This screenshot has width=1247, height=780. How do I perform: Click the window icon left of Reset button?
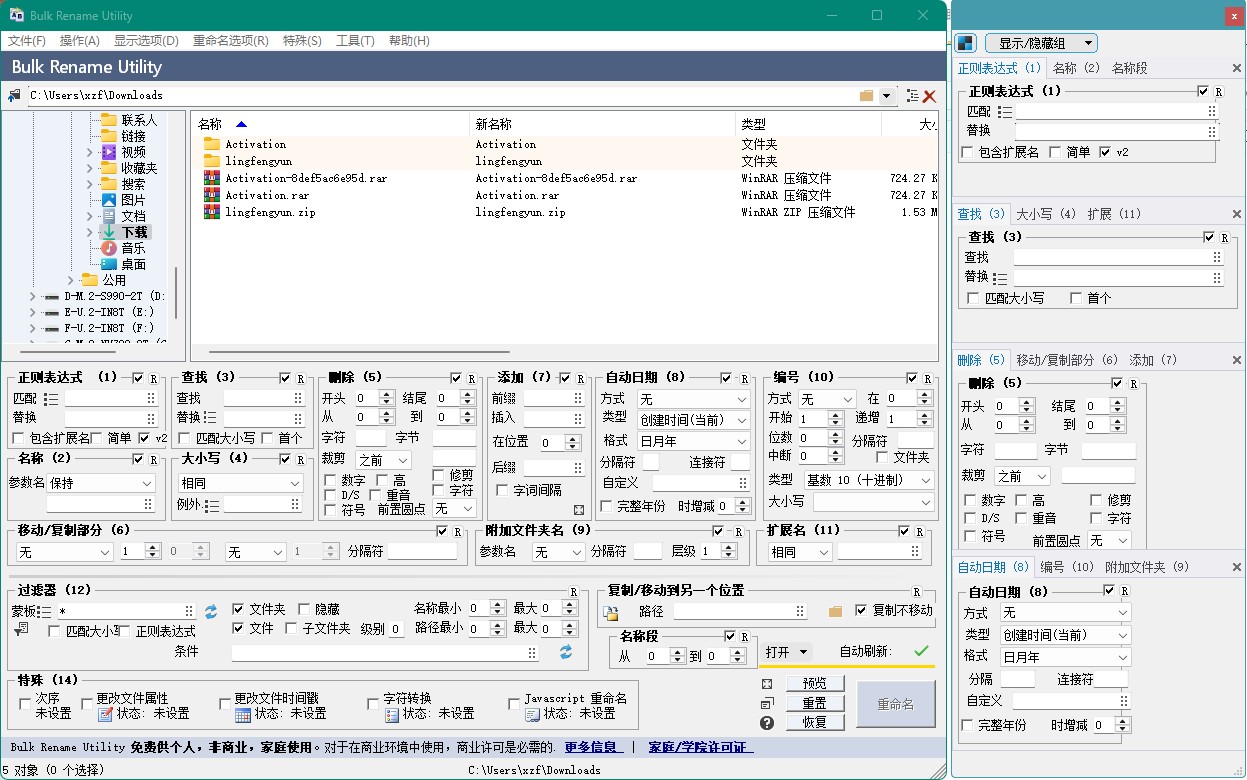click(x=767, y=704)
